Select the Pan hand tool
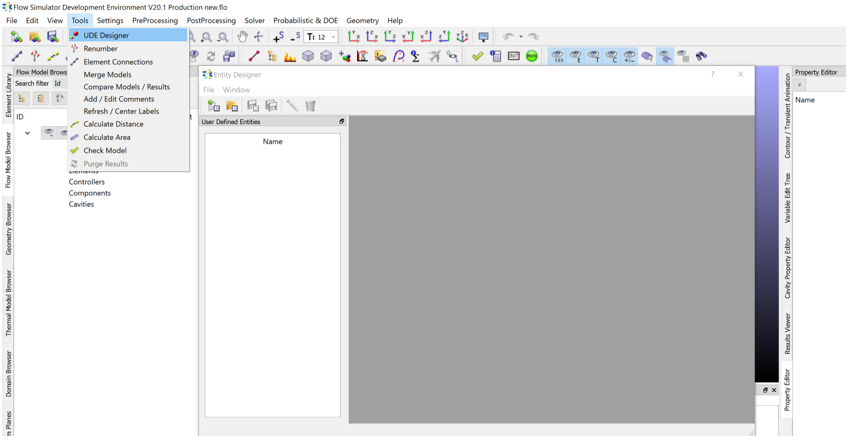This screenshot has height=447, width=848. click(x=242, y=37)
